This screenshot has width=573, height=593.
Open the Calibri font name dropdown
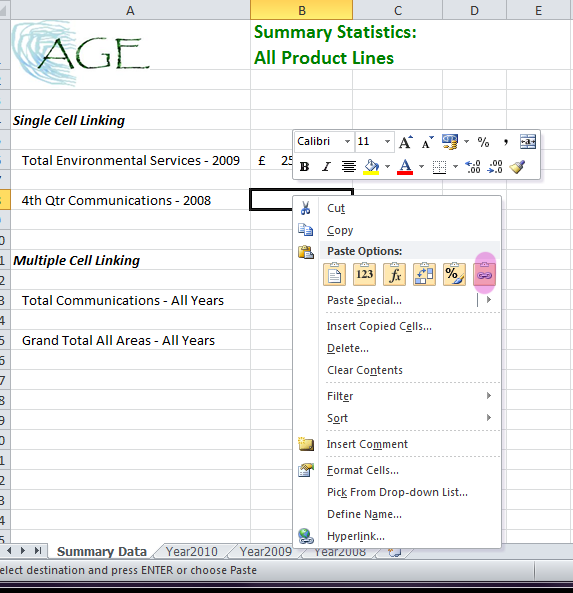tap(347, 142)
